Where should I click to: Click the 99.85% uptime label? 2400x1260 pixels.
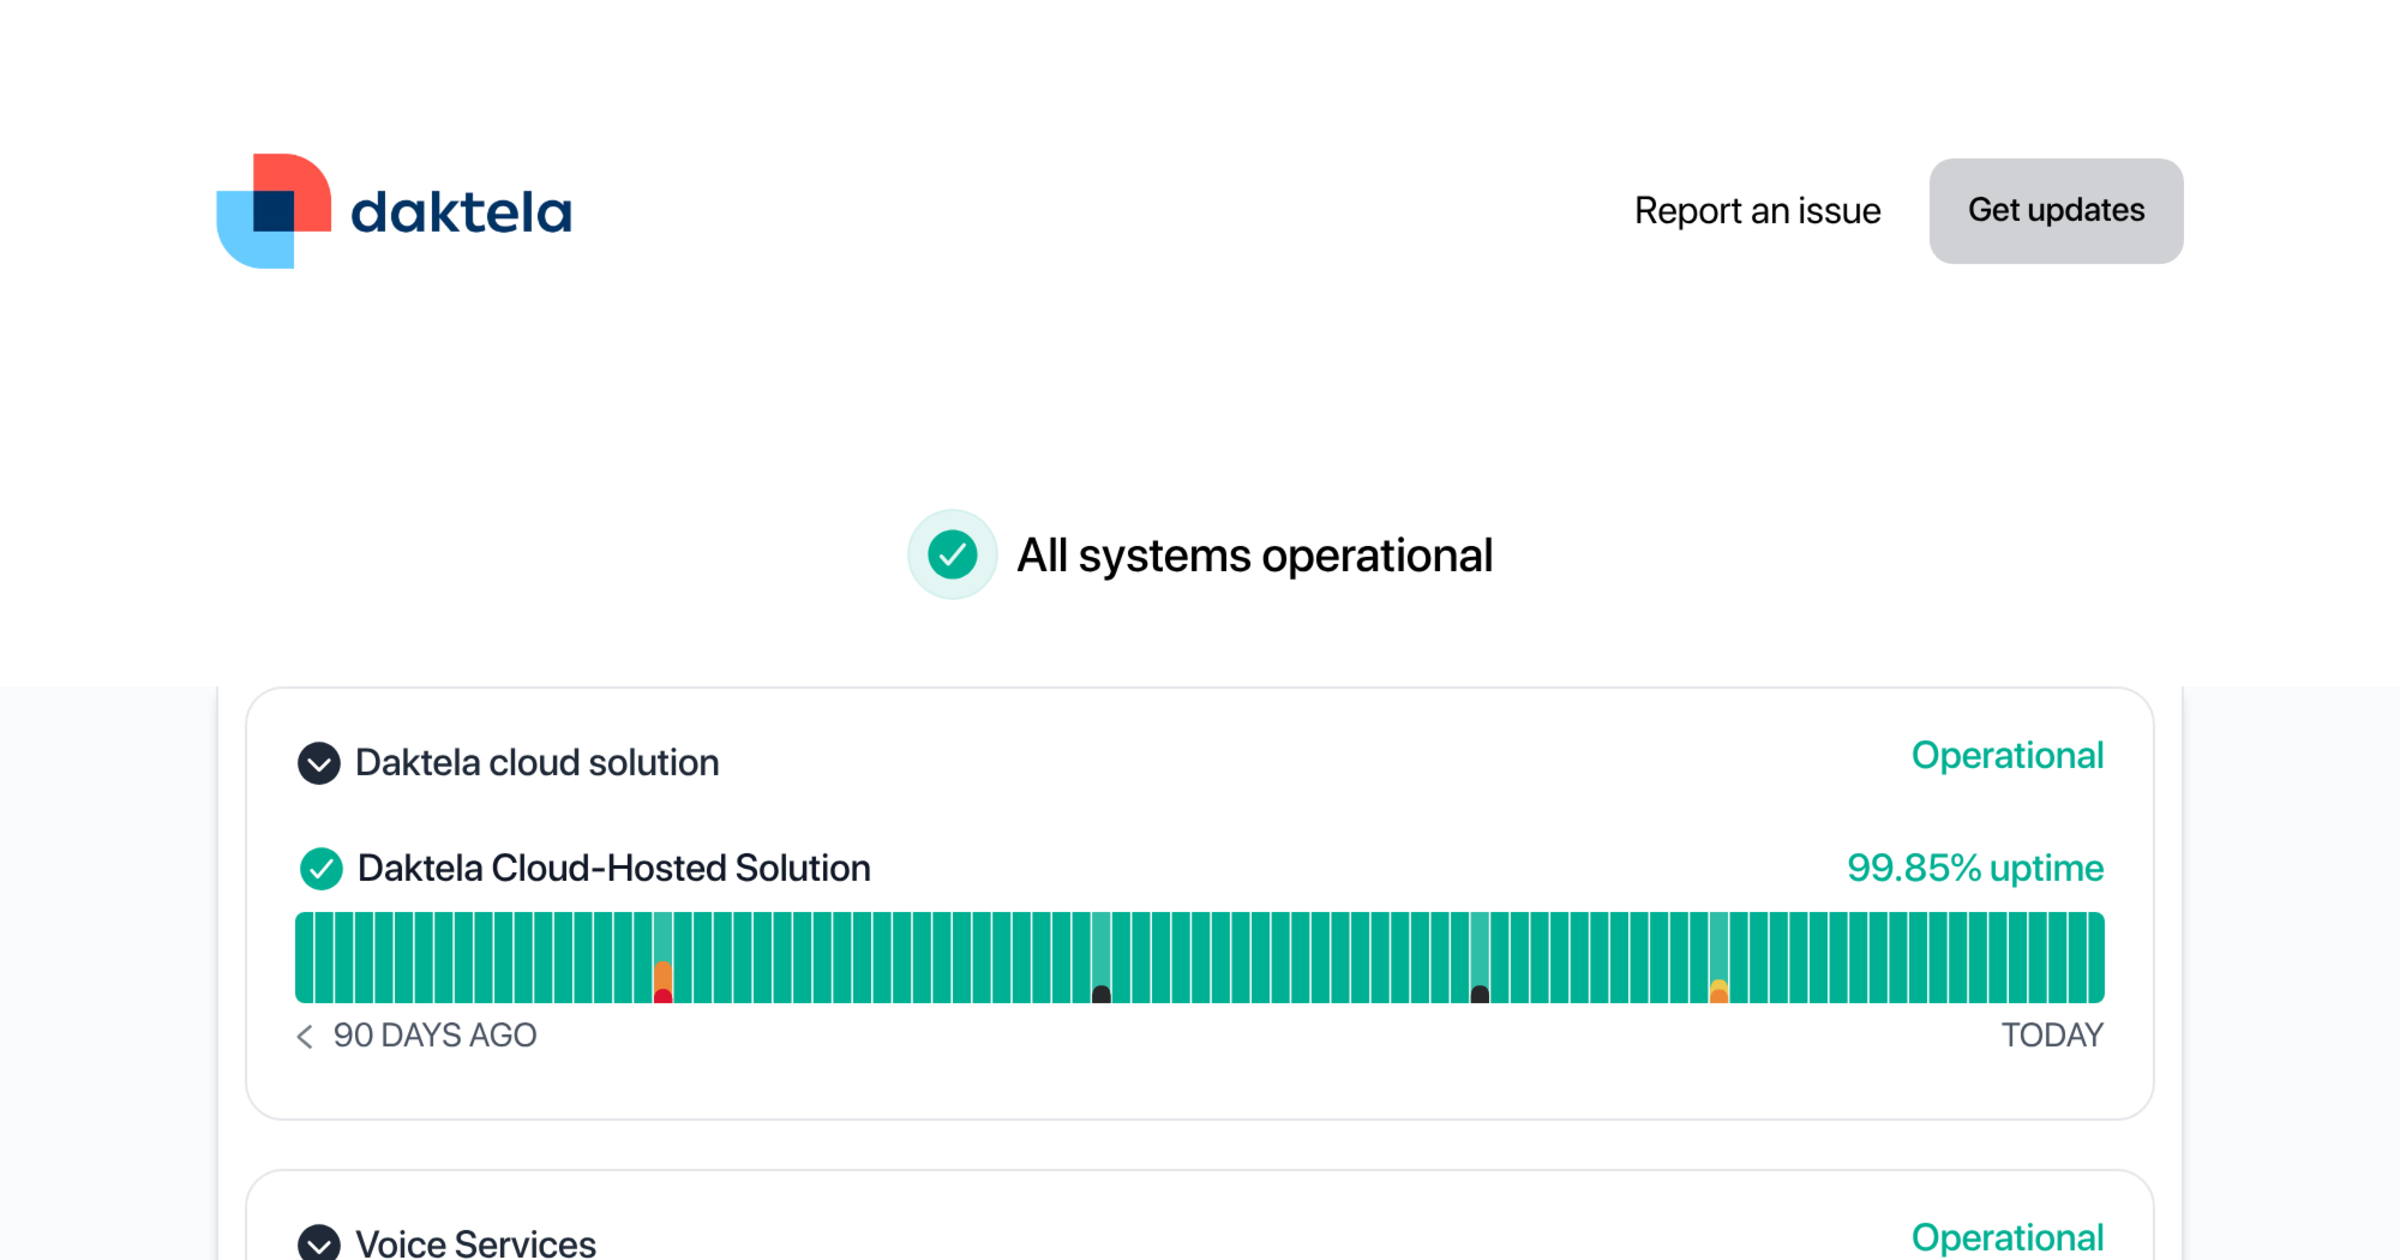coord(1975,868)
